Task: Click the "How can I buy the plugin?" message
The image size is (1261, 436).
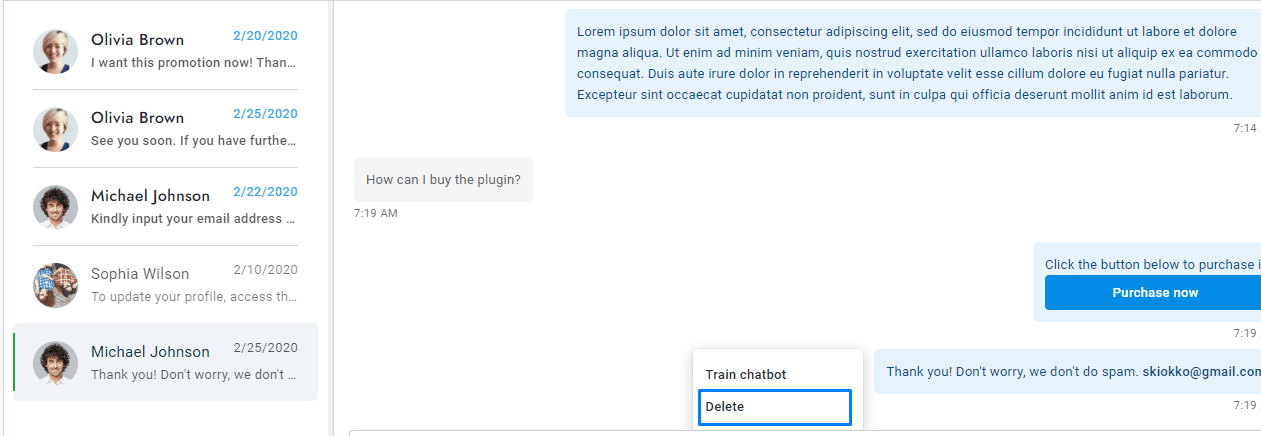Action: coord(443,180)
